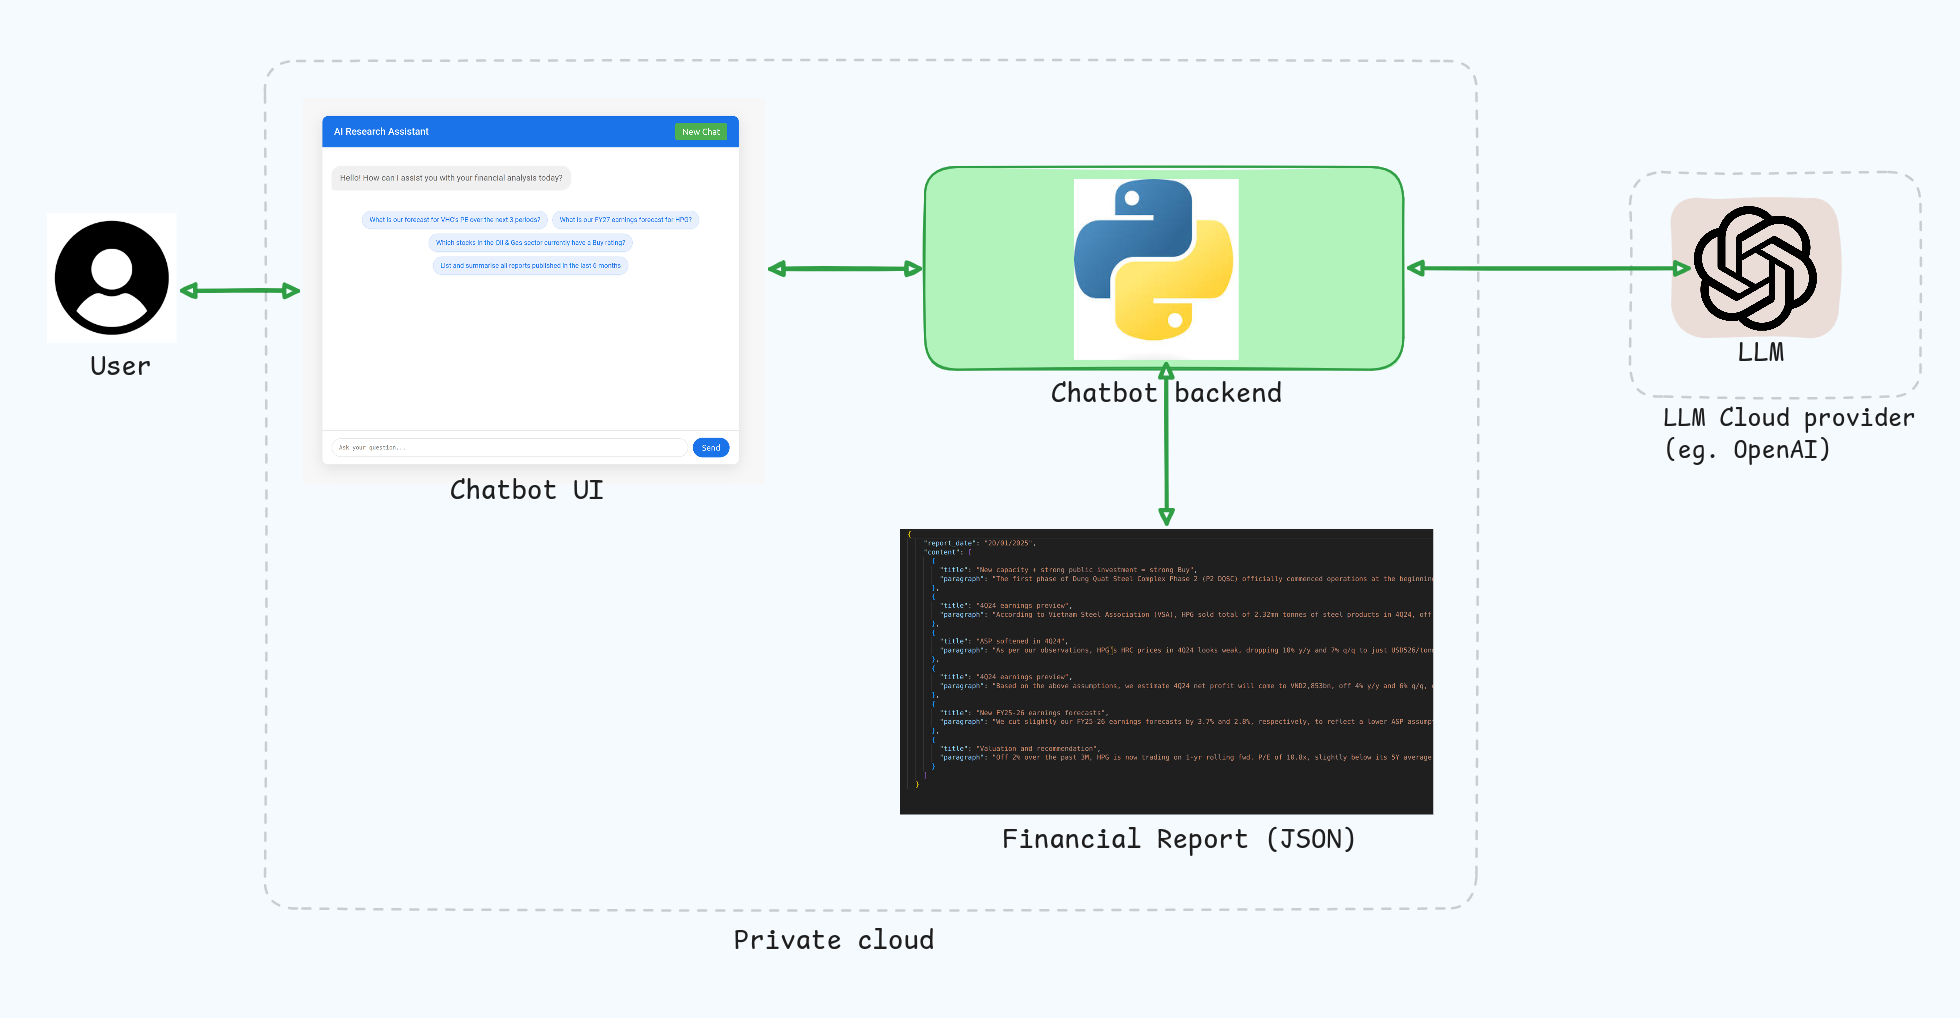
Task: Click the 'Private cloud' label
Action: [833, 940]
